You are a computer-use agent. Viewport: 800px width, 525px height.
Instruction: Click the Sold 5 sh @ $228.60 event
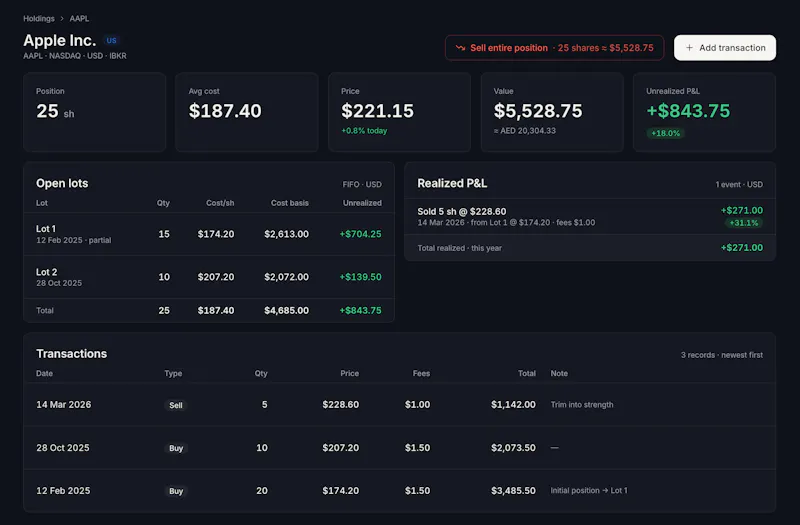point(590,216)
